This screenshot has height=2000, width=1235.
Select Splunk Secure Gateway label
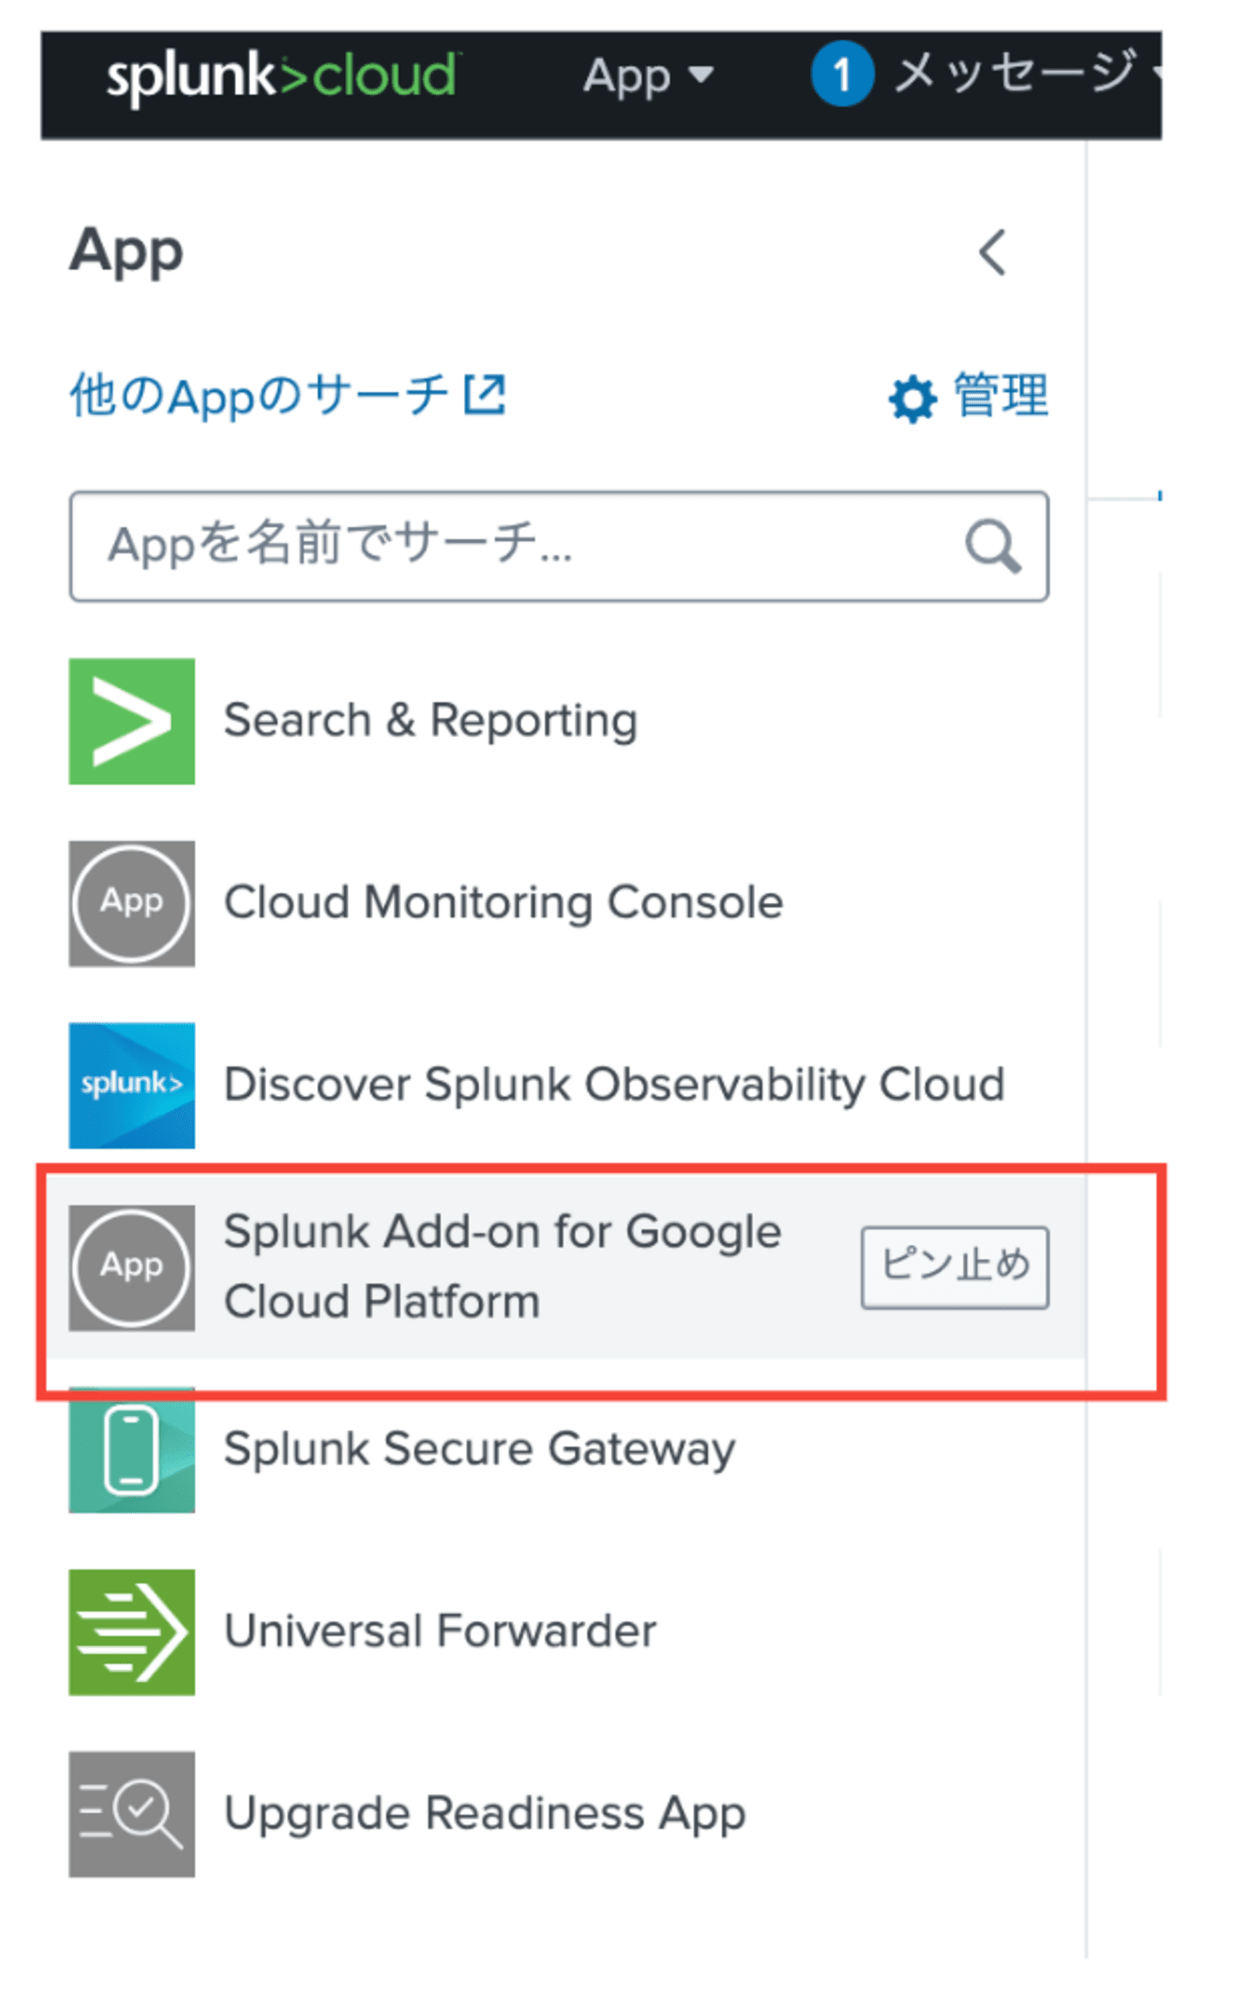click(x=480, y=1450)
